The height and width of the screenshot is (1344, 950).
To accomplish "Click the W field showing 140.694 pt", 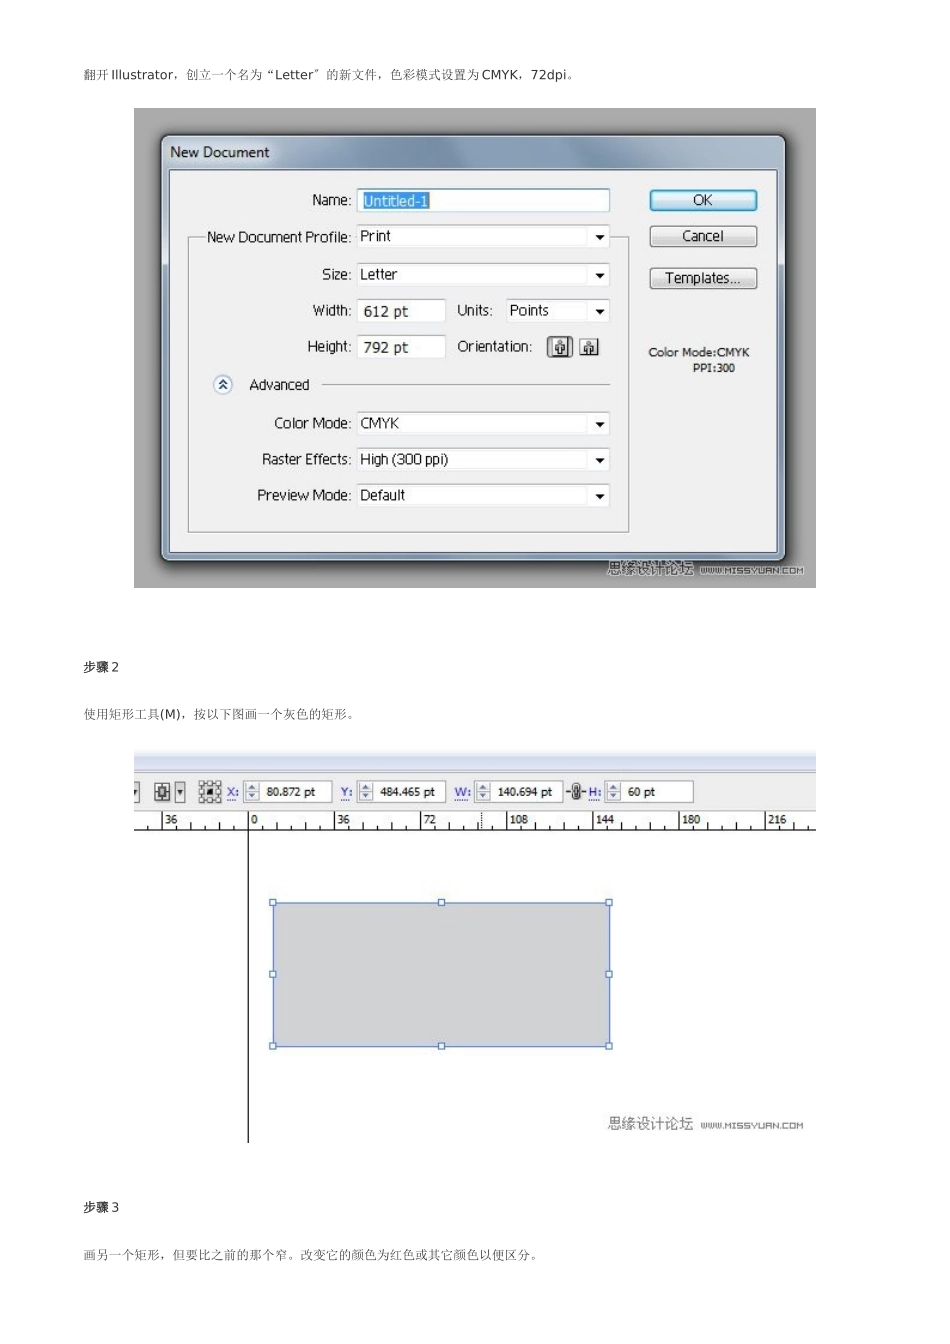I will tap(527, 792).
